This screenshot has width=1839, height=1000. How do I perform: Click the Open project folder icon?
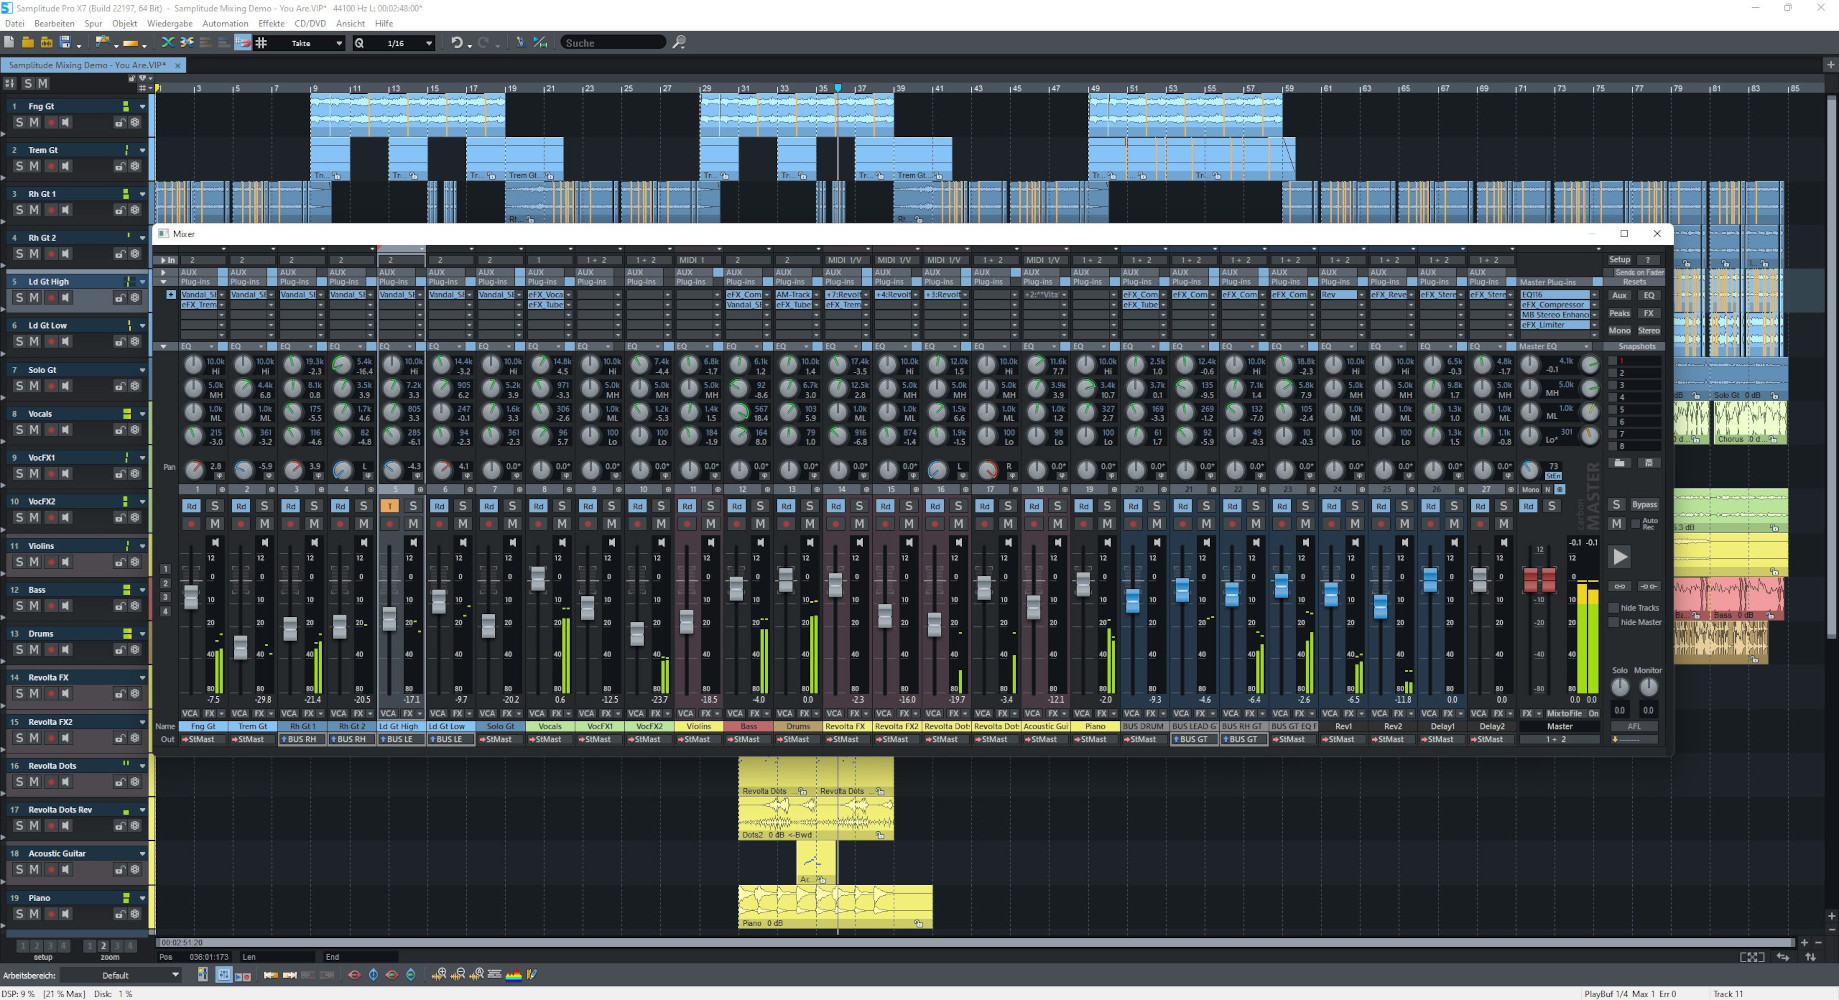coord(28,42)
